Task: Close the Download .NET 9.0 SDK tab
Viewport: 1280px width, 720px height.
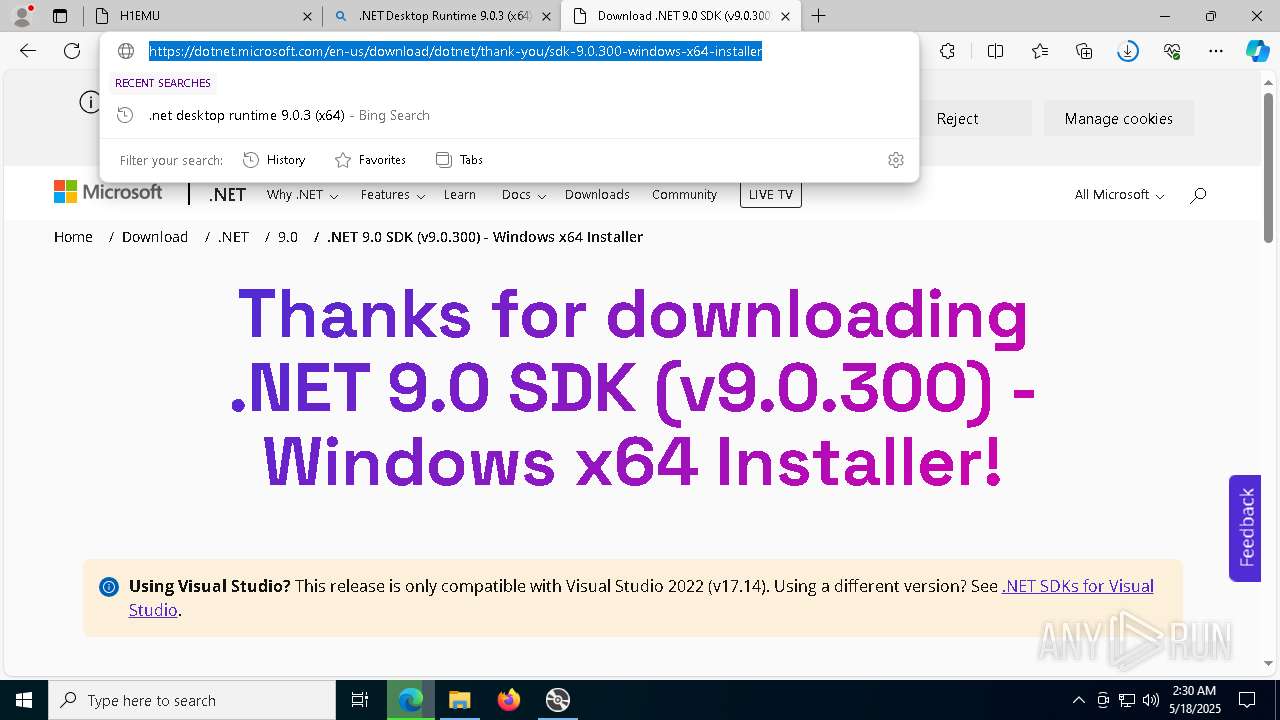Action: click(785, 16)
